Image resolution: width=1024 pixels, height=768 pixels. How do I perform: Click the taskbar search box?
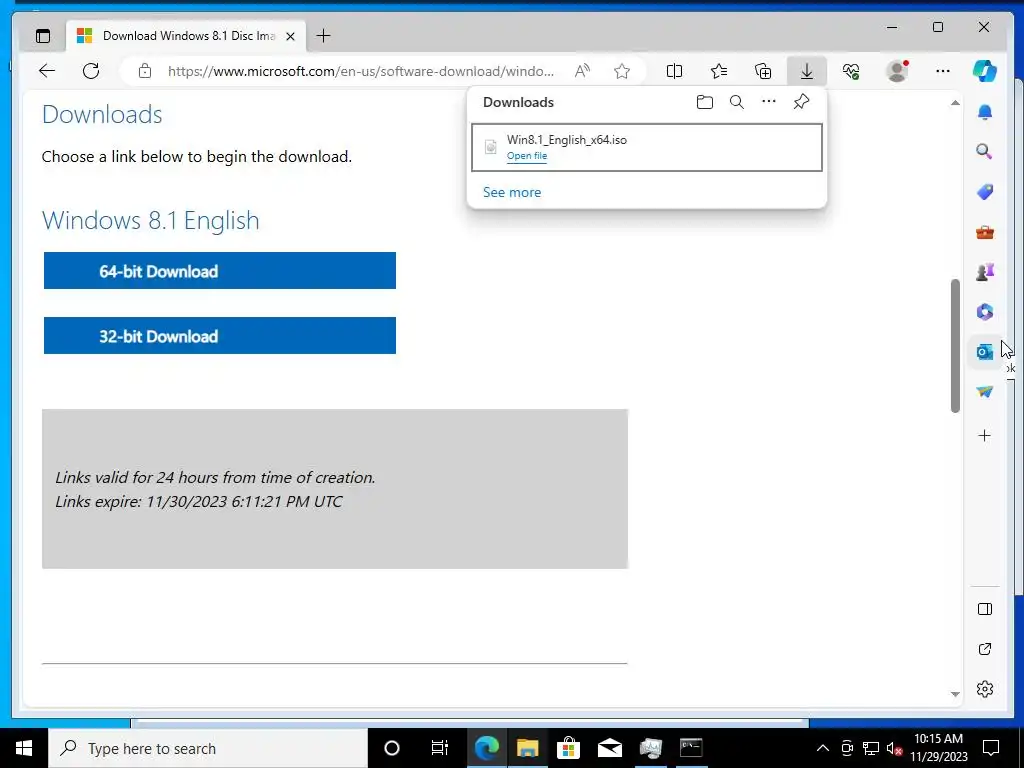(208, 748)
